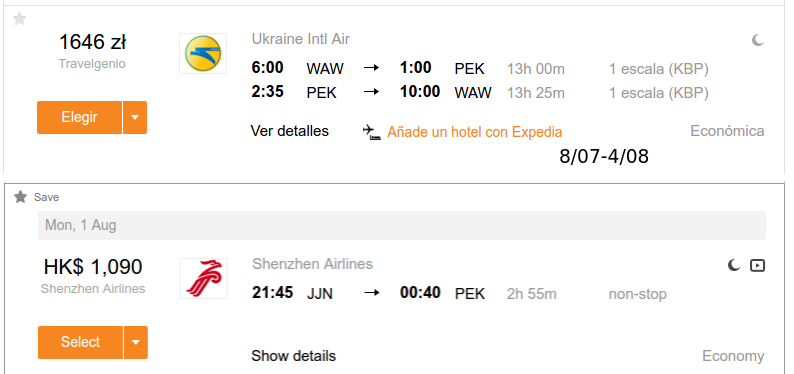The width and height of the screenshot is (794, 374).
Task: Click the WAW to PEK outbound flight row
Action: (x=480, y=68)
